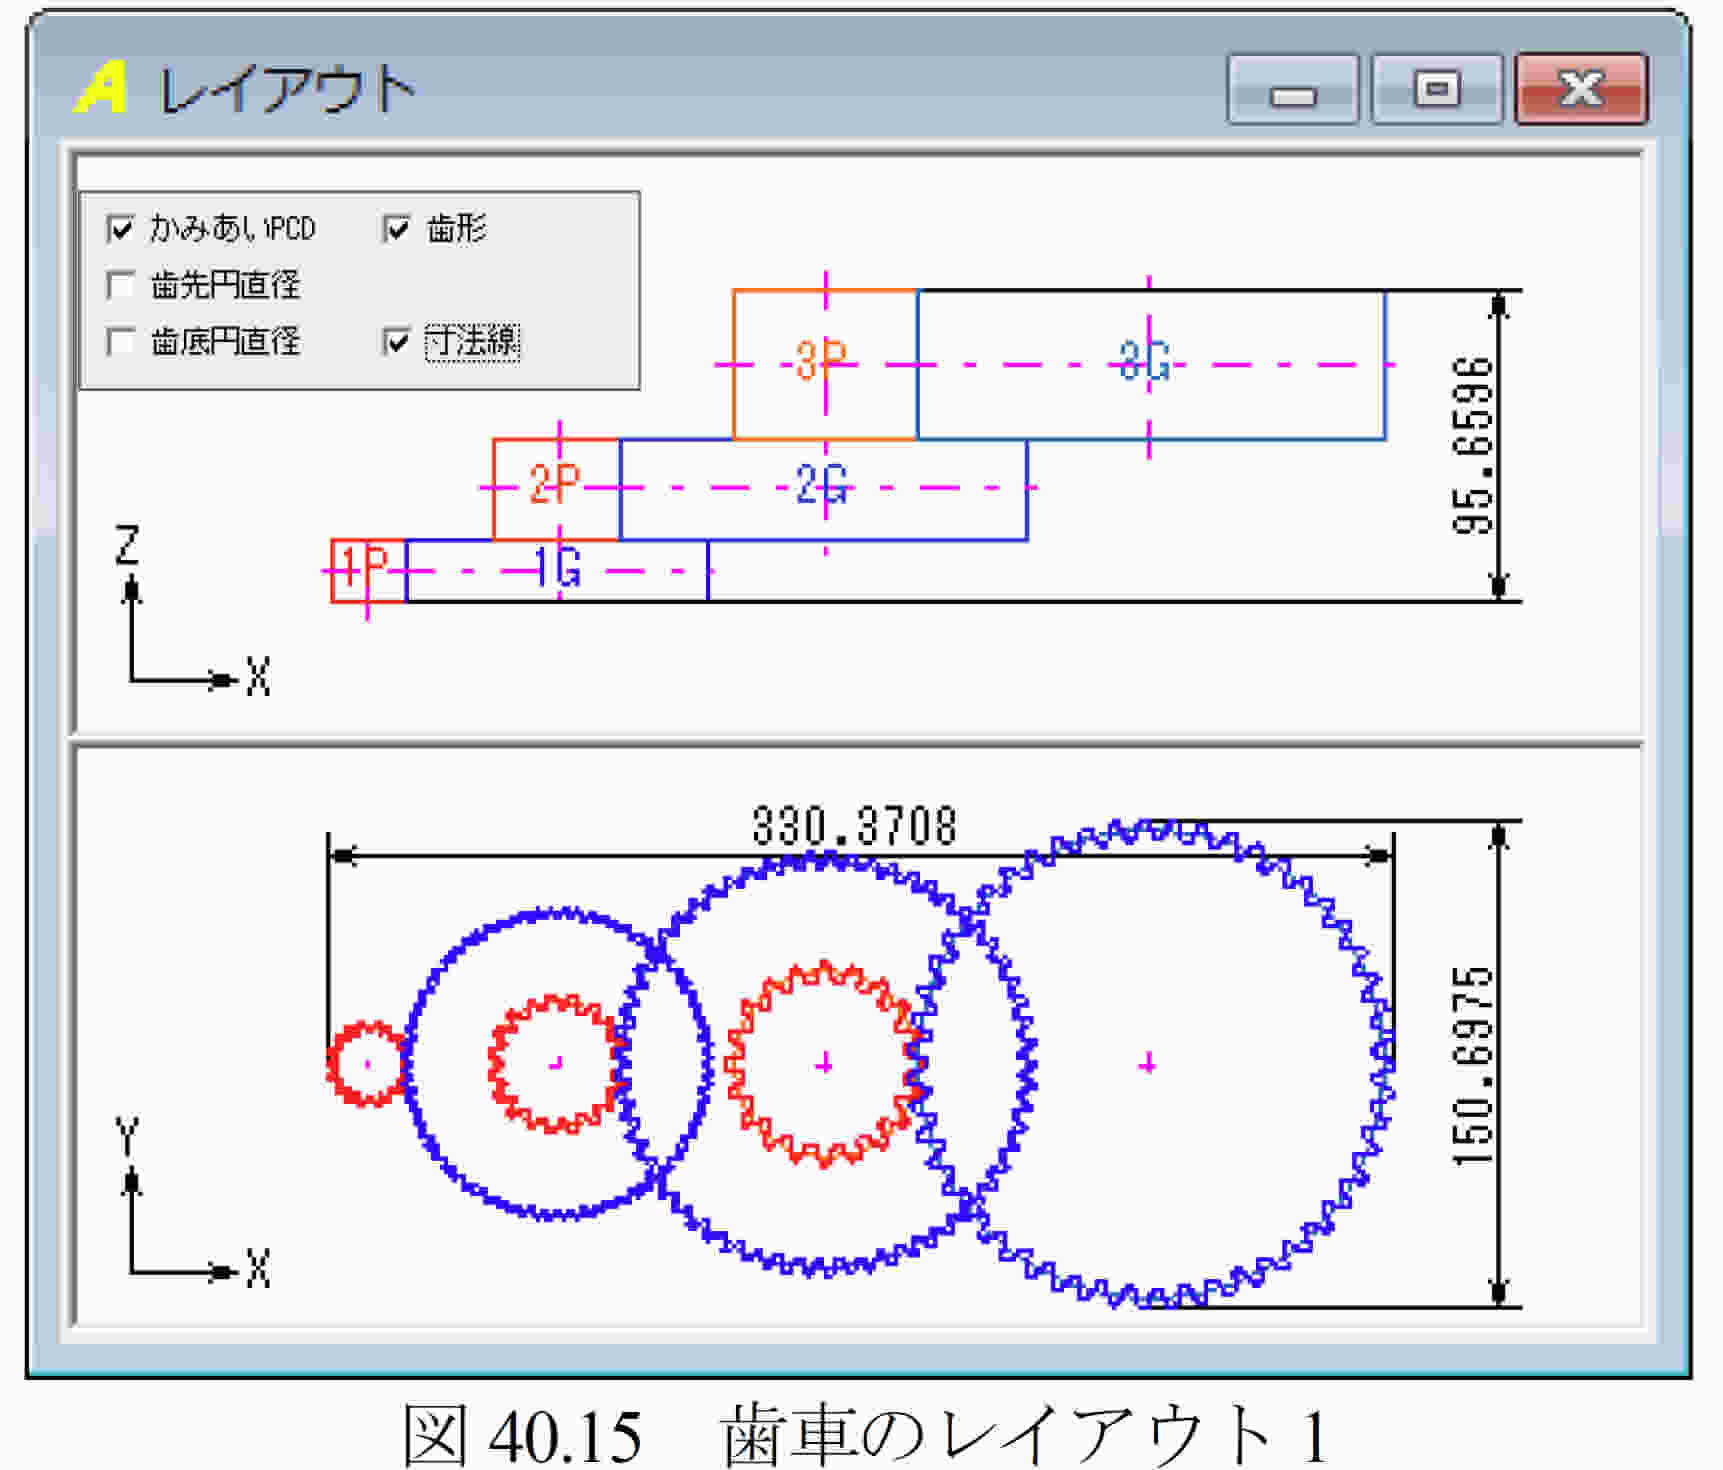Minimize the レイアウト window
This screenshot has height=1470, width=1723.
pos(1292,90)
